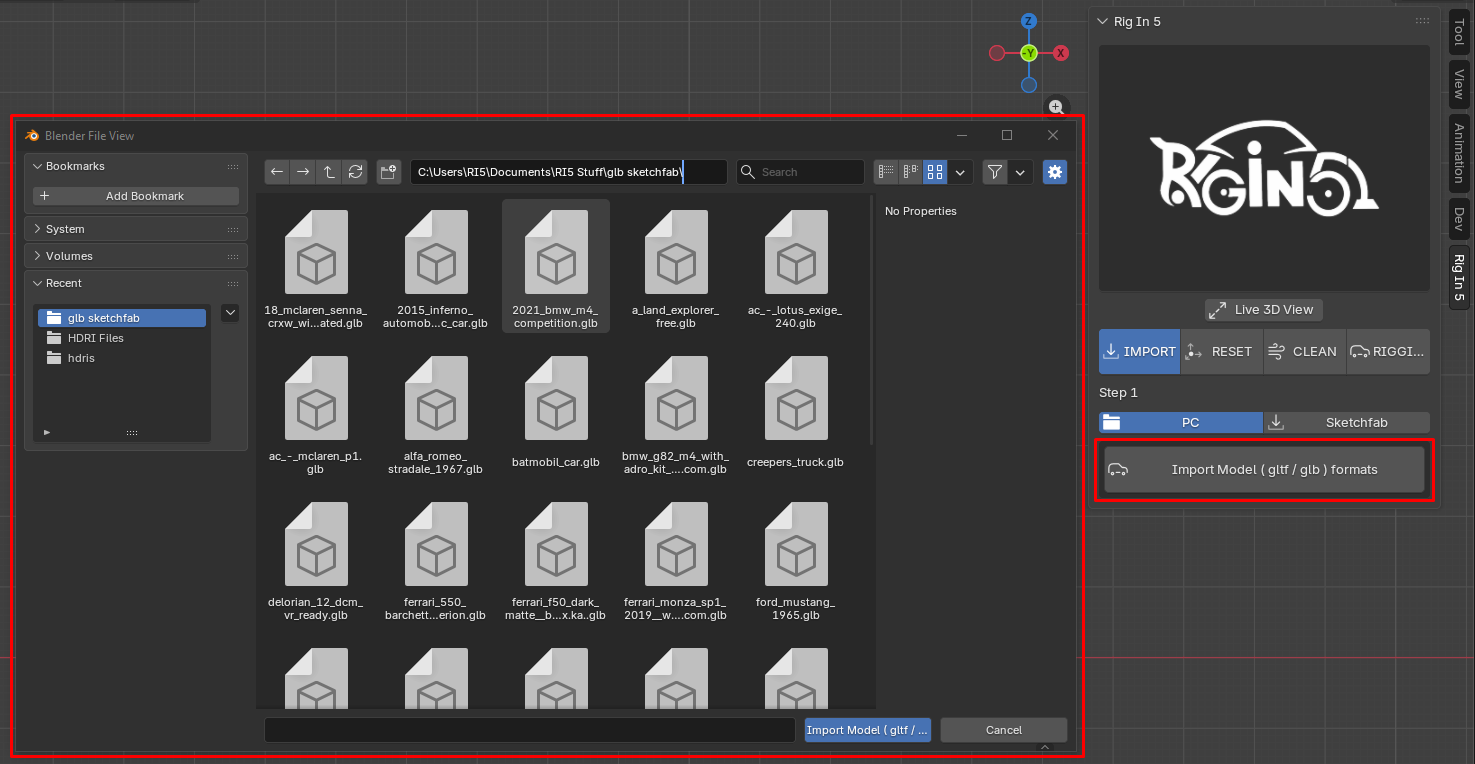
Task: Toggle the options gear region
Action: pyautogui.click(x=1055, y=172)
